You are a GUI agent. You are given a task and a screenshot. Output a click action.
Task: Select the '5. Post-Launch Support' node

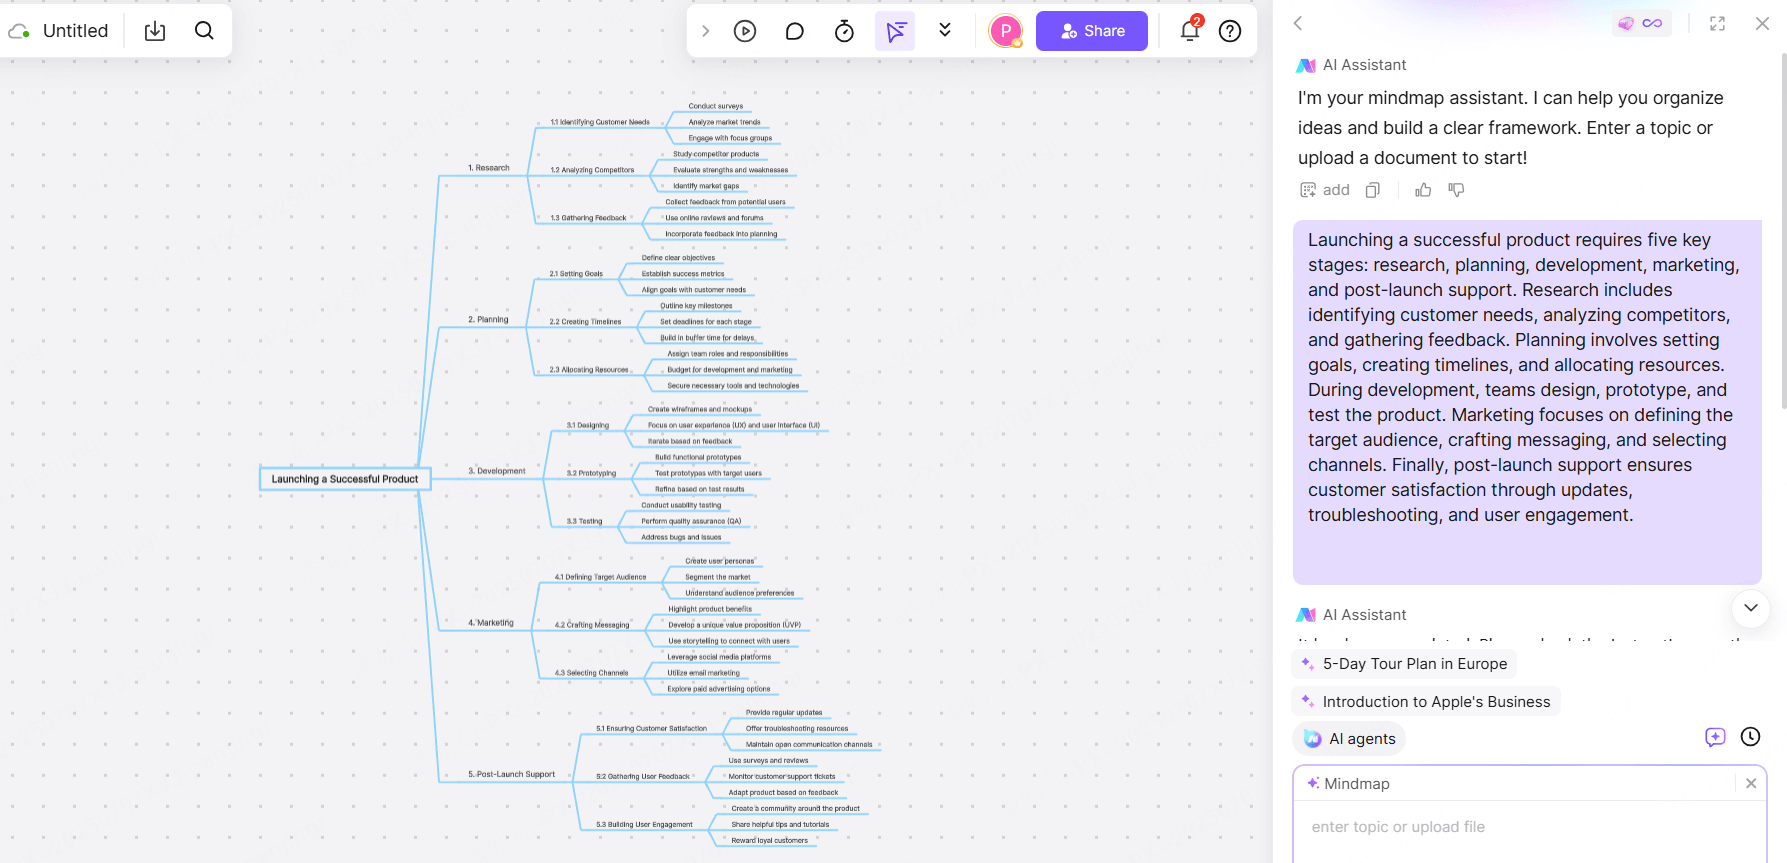tap(512, 775)
